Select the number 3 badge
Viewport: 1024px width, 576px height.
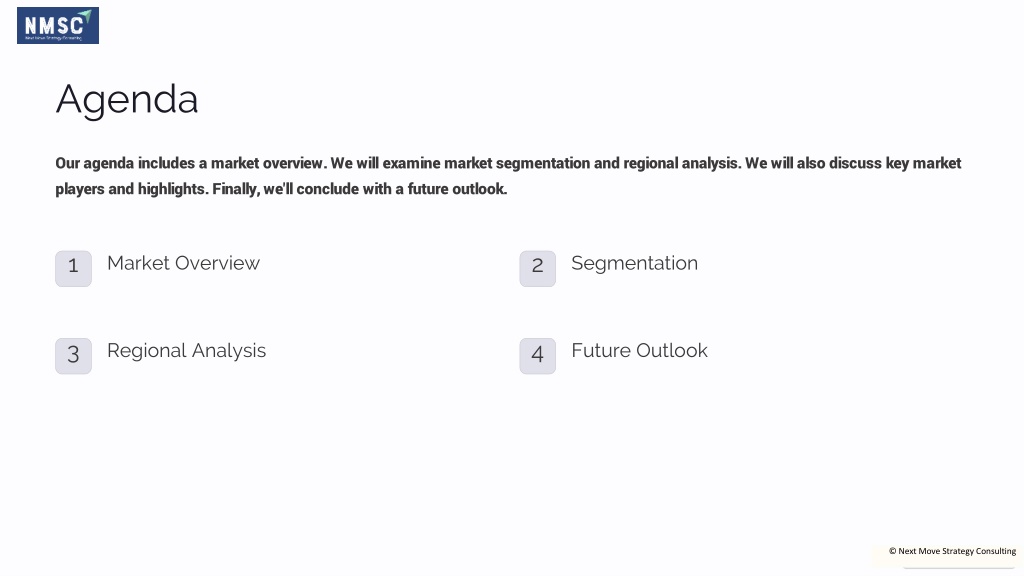coord(73,356)
